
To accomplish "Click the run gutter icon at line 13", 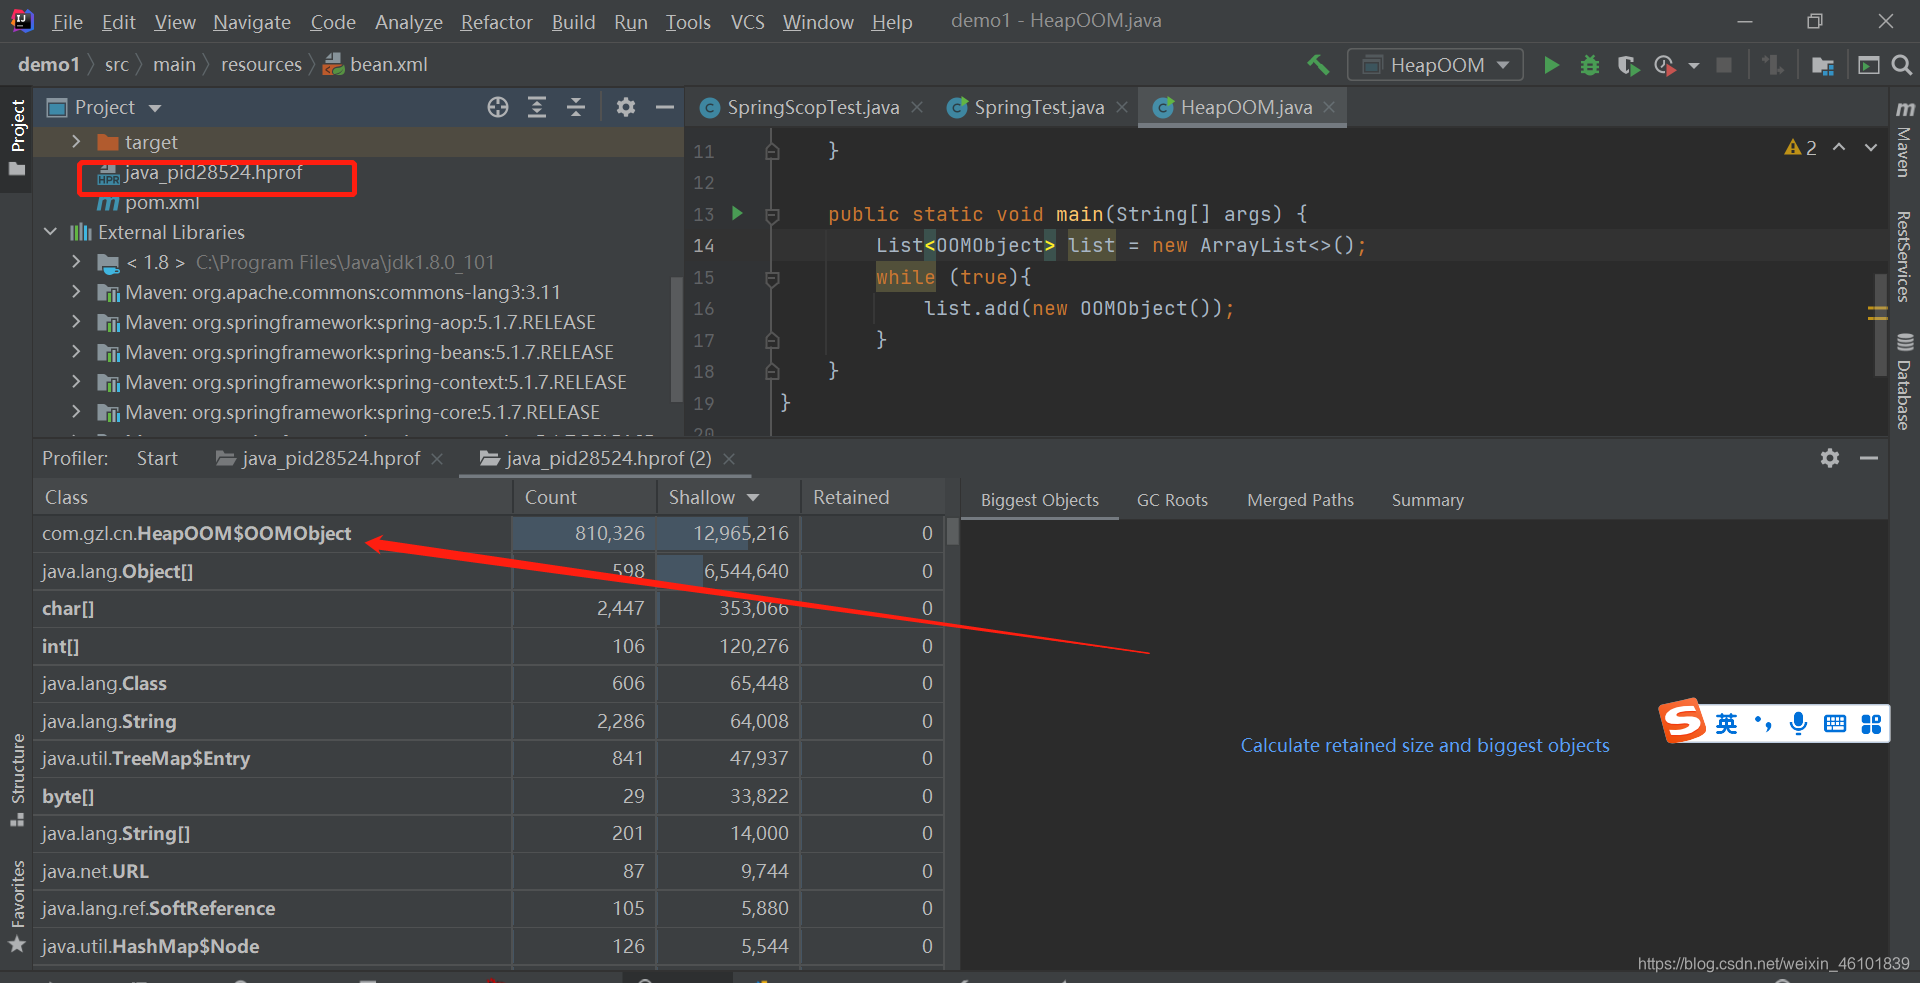I will 737,213.
